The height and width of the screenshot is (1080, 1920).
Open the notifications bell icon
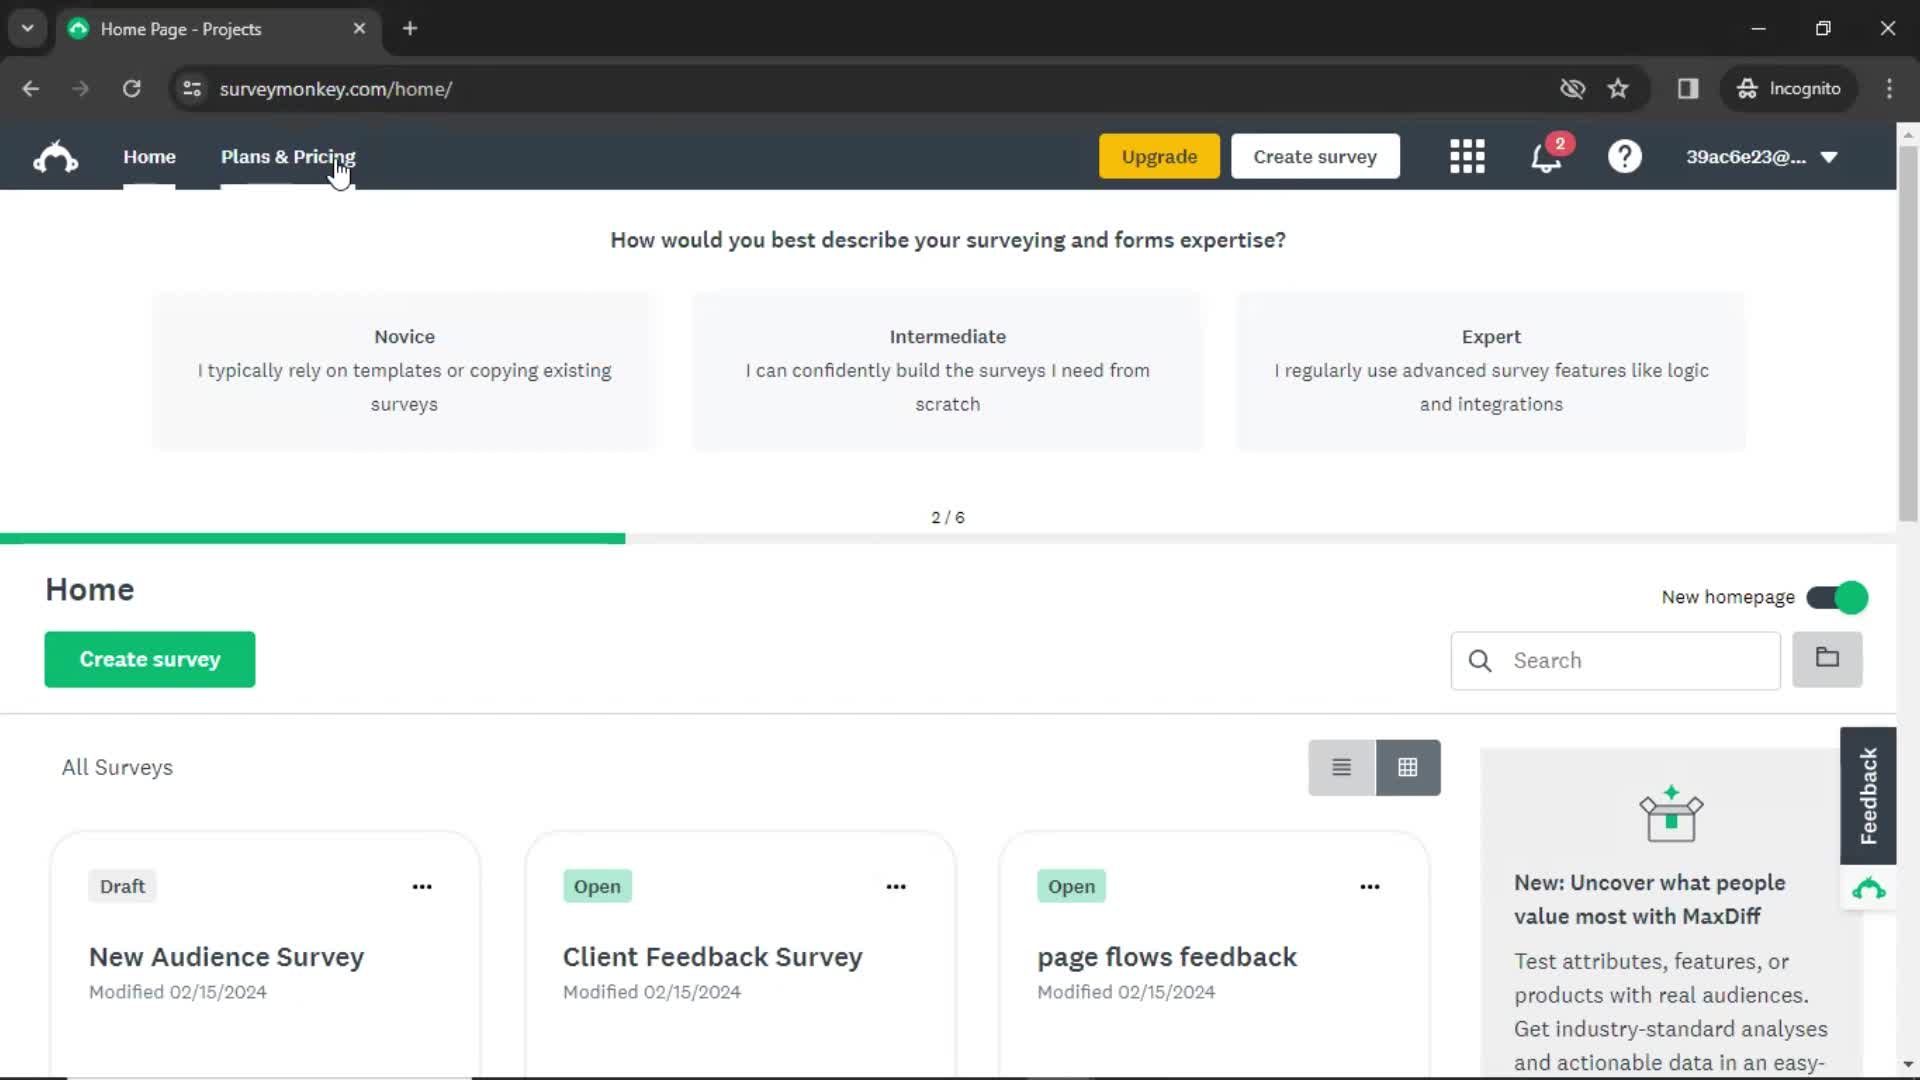tap(1545, 156)
